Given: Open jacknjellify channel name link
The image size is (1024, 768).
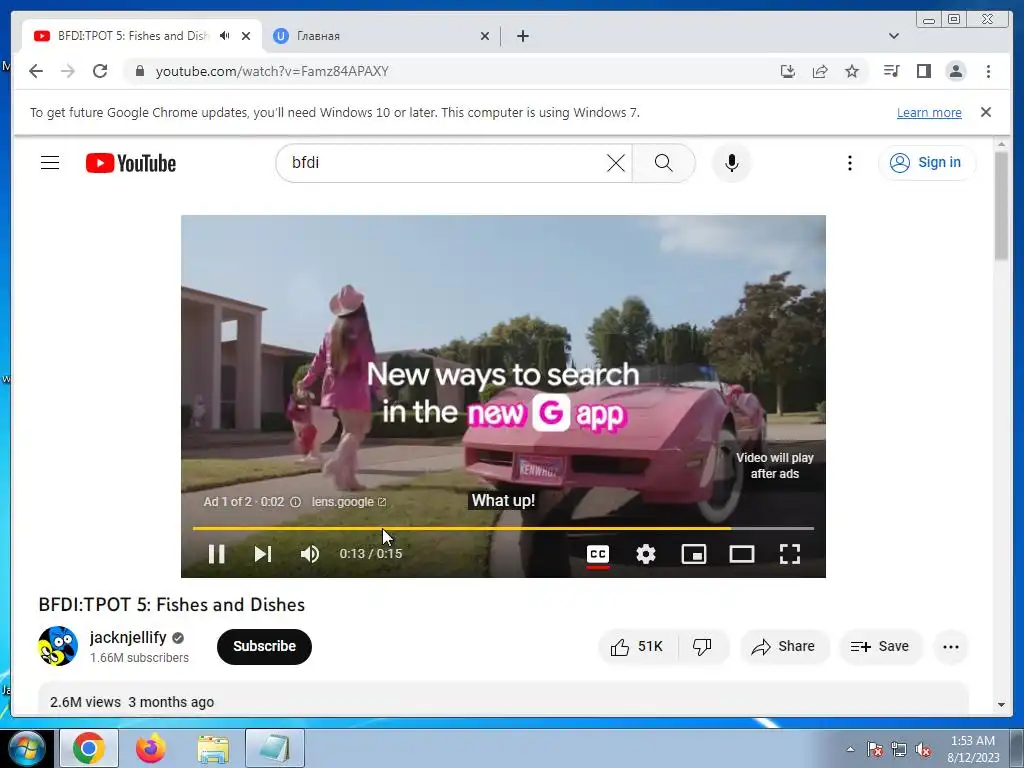Looking at the screenshot, I should (128, 637).
